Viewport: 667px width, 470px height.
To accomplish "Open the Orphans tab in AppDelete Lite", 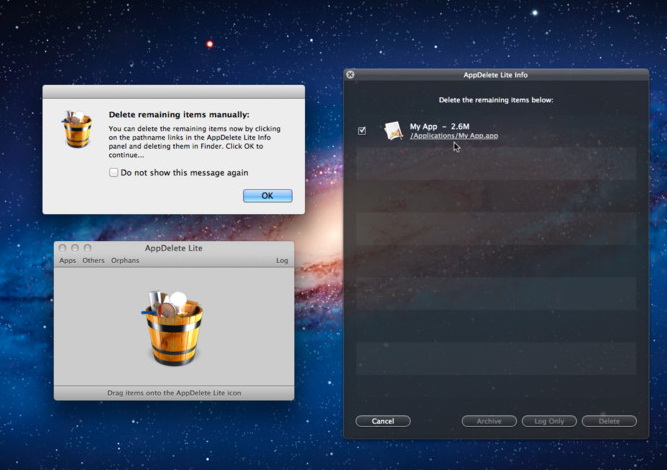I will click(125, 260).
